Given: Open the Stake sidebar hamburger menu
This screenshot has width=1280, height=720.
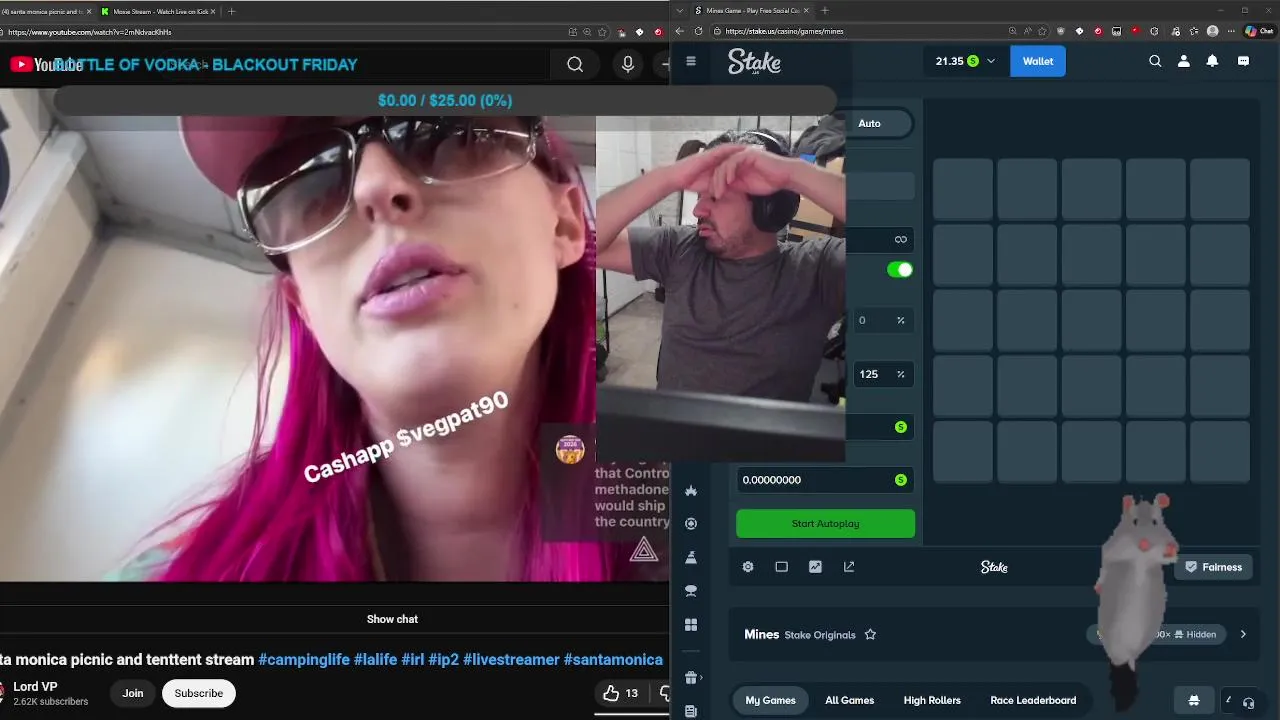Looking at the screenshot, I should coord(691,61).
